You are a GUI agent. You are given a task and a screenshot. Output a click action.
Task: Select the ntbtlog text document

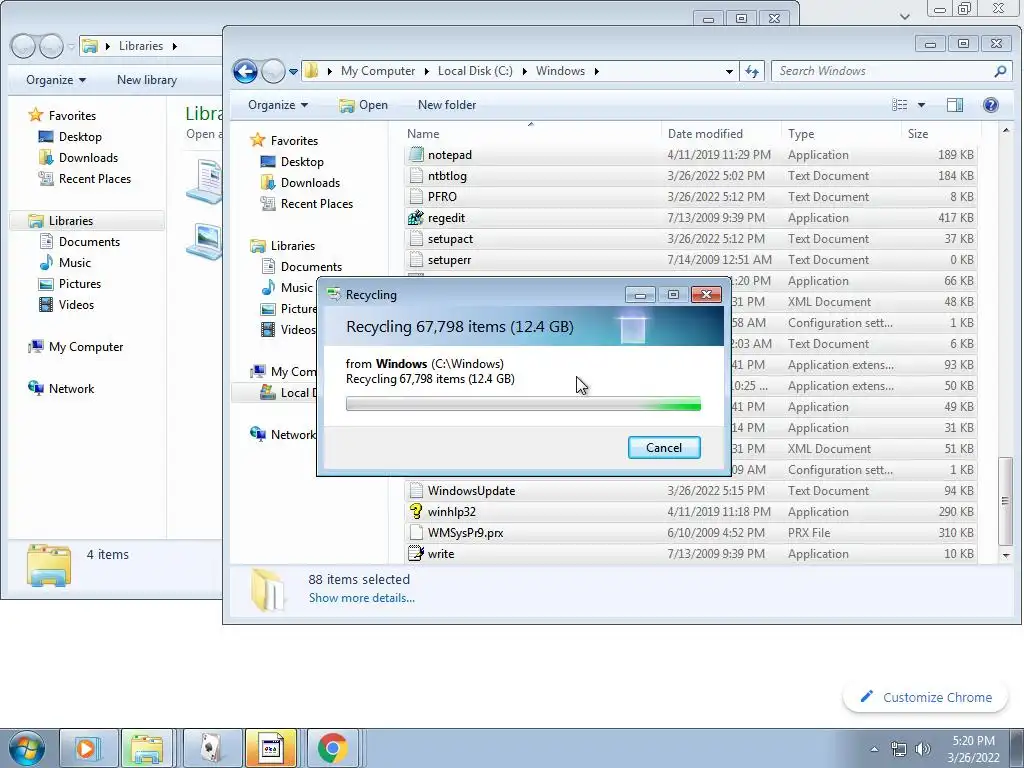click(690, 176)
